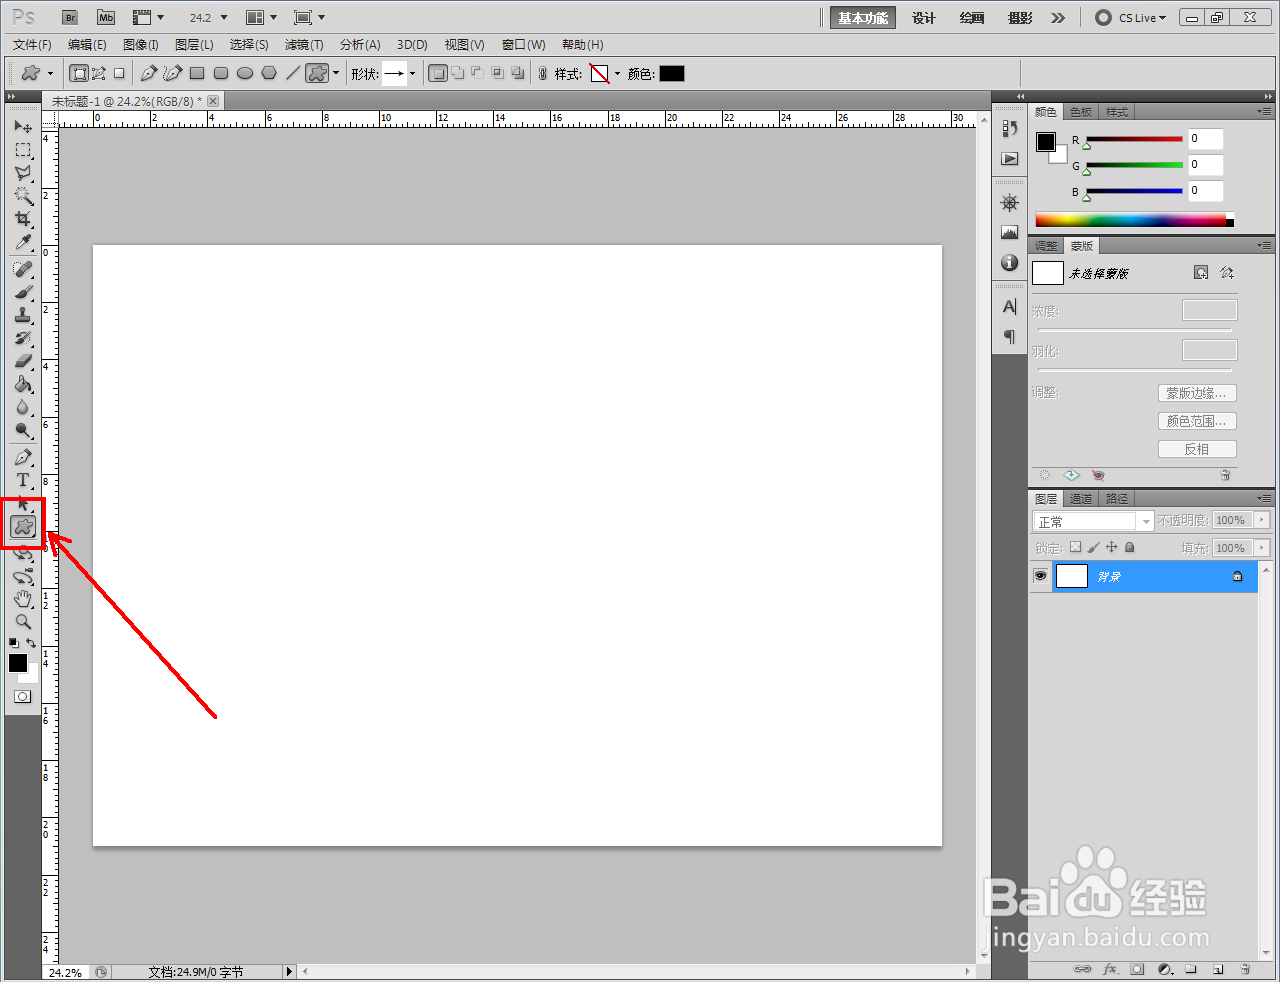
Task: Select the Spot Healing Brush tool
Action: [23, 270]
